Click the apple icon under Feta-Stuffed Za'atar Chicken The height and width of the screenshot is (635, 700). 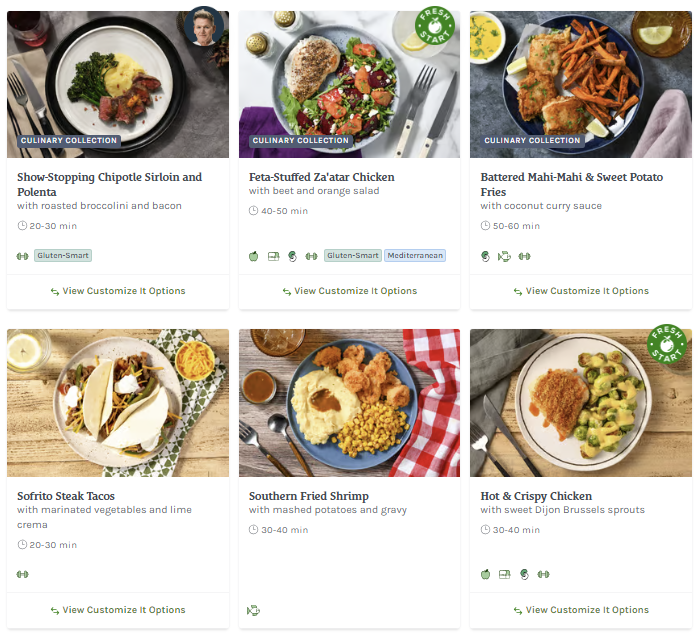pos(254,256)
